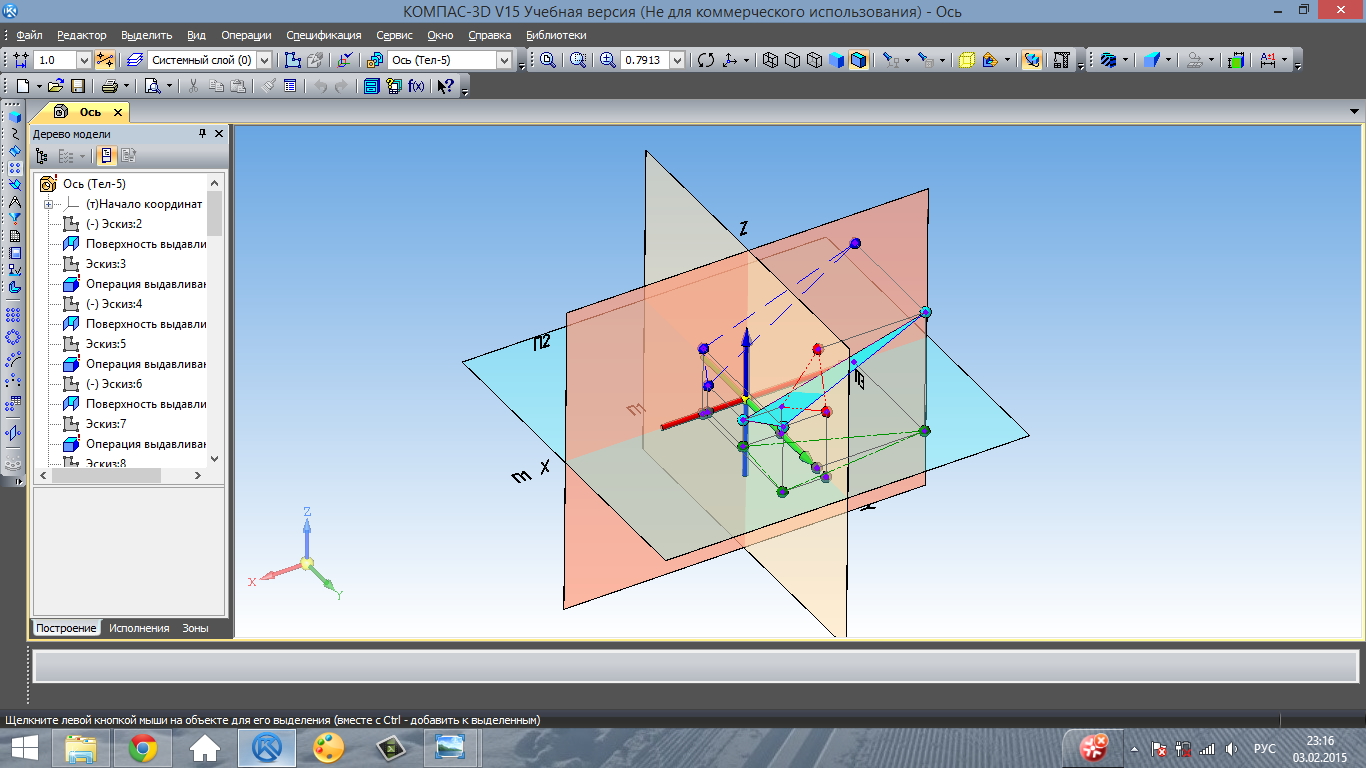This screenshot has width=1366, height=768.
Task: Click the zoom scale value field
Action: coord(644,60)
